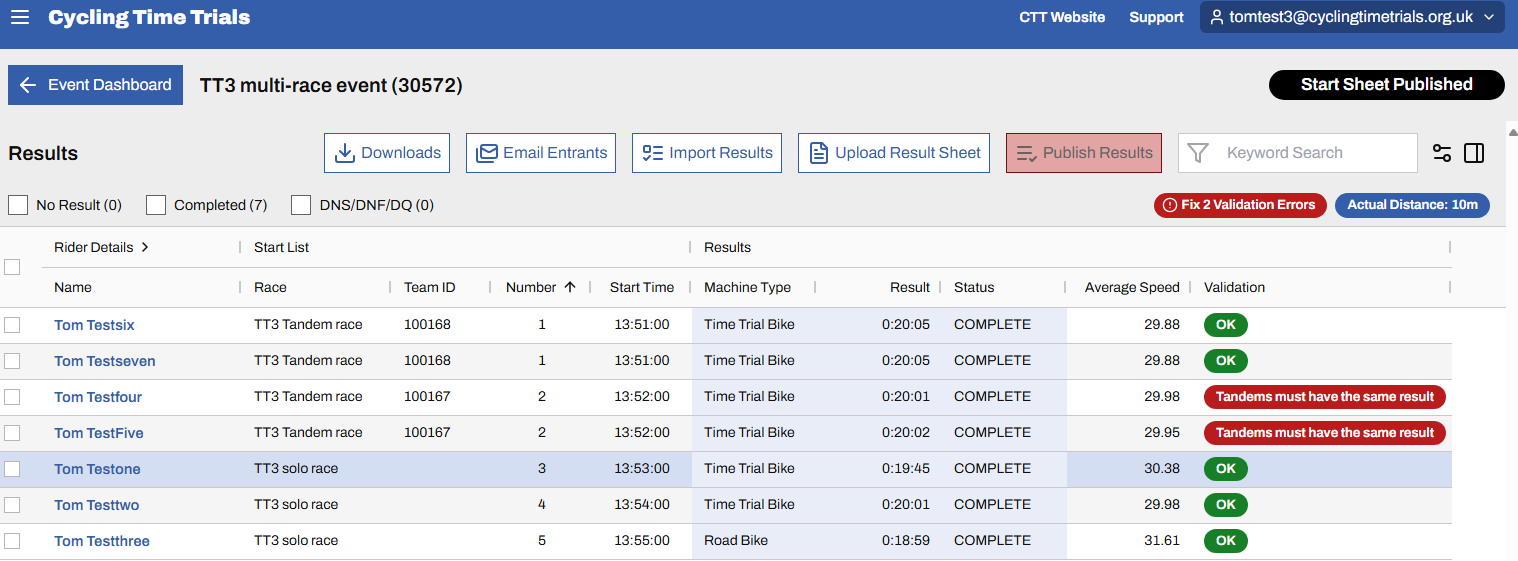Open Tom Testthree rider link

tap(102, 541)
